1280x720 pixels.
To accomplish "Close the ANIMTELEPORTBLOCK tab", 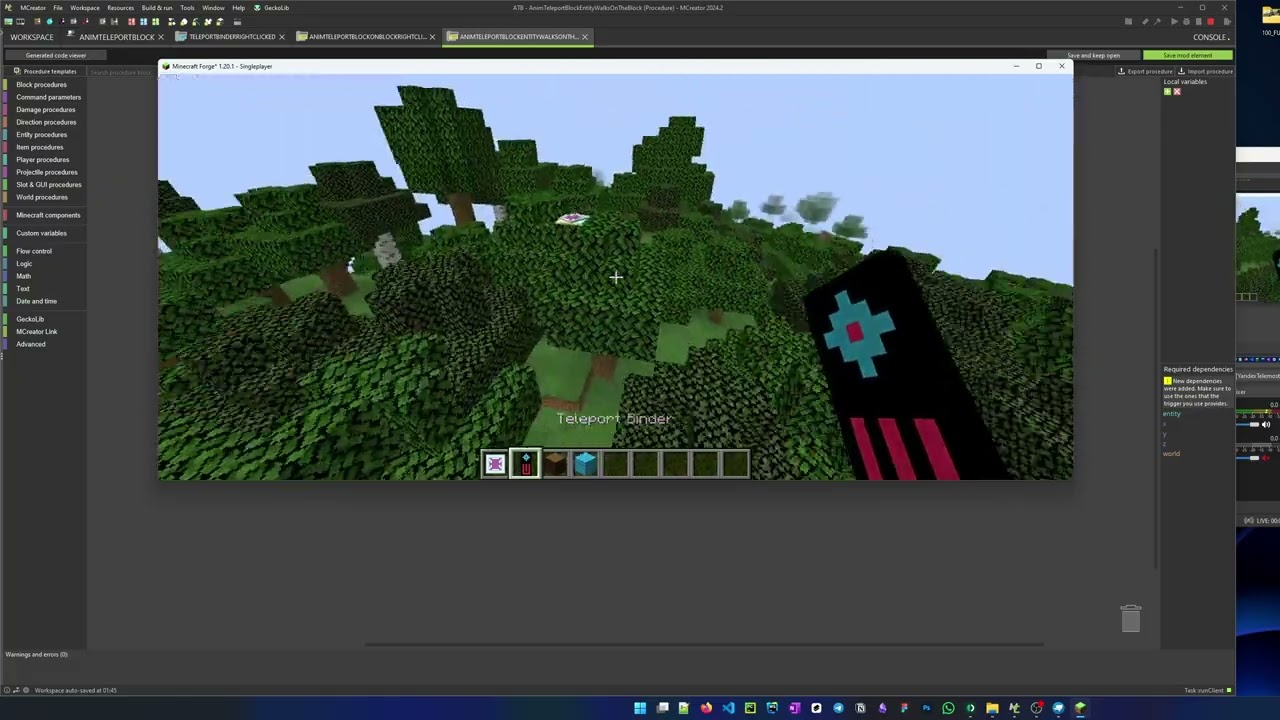I will pos(160,37).
